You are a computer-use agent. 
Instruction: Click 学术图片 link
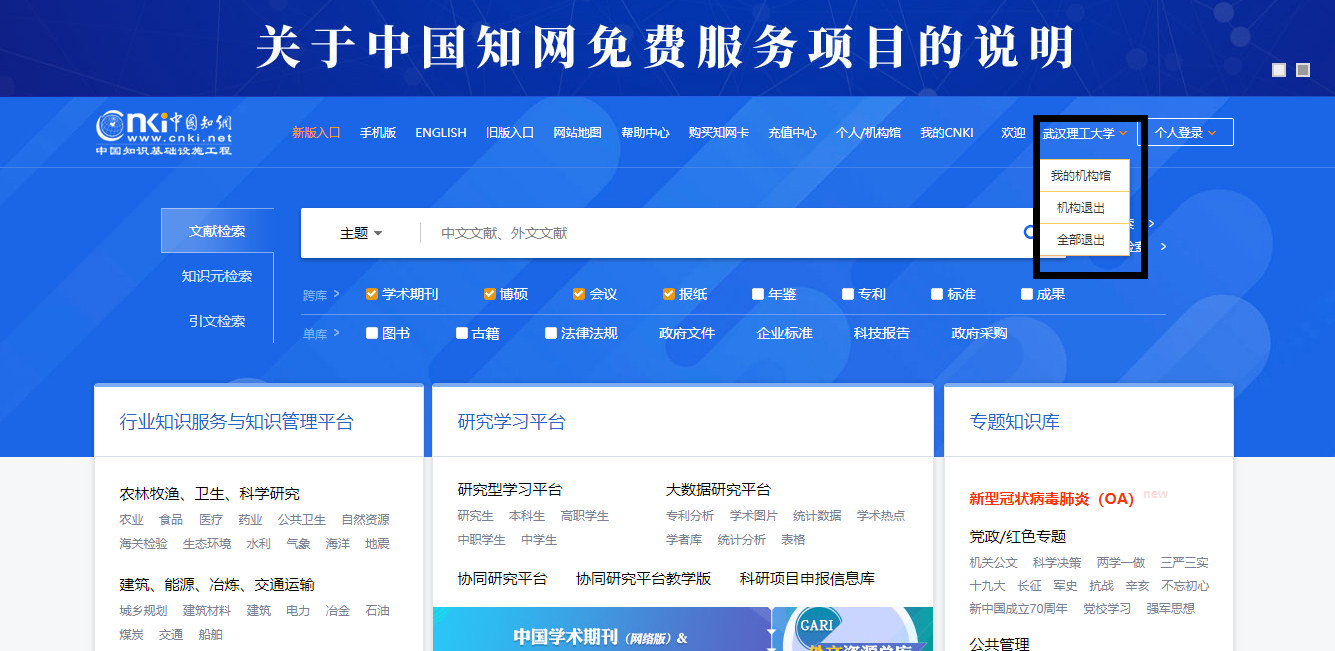coord(754,516)
